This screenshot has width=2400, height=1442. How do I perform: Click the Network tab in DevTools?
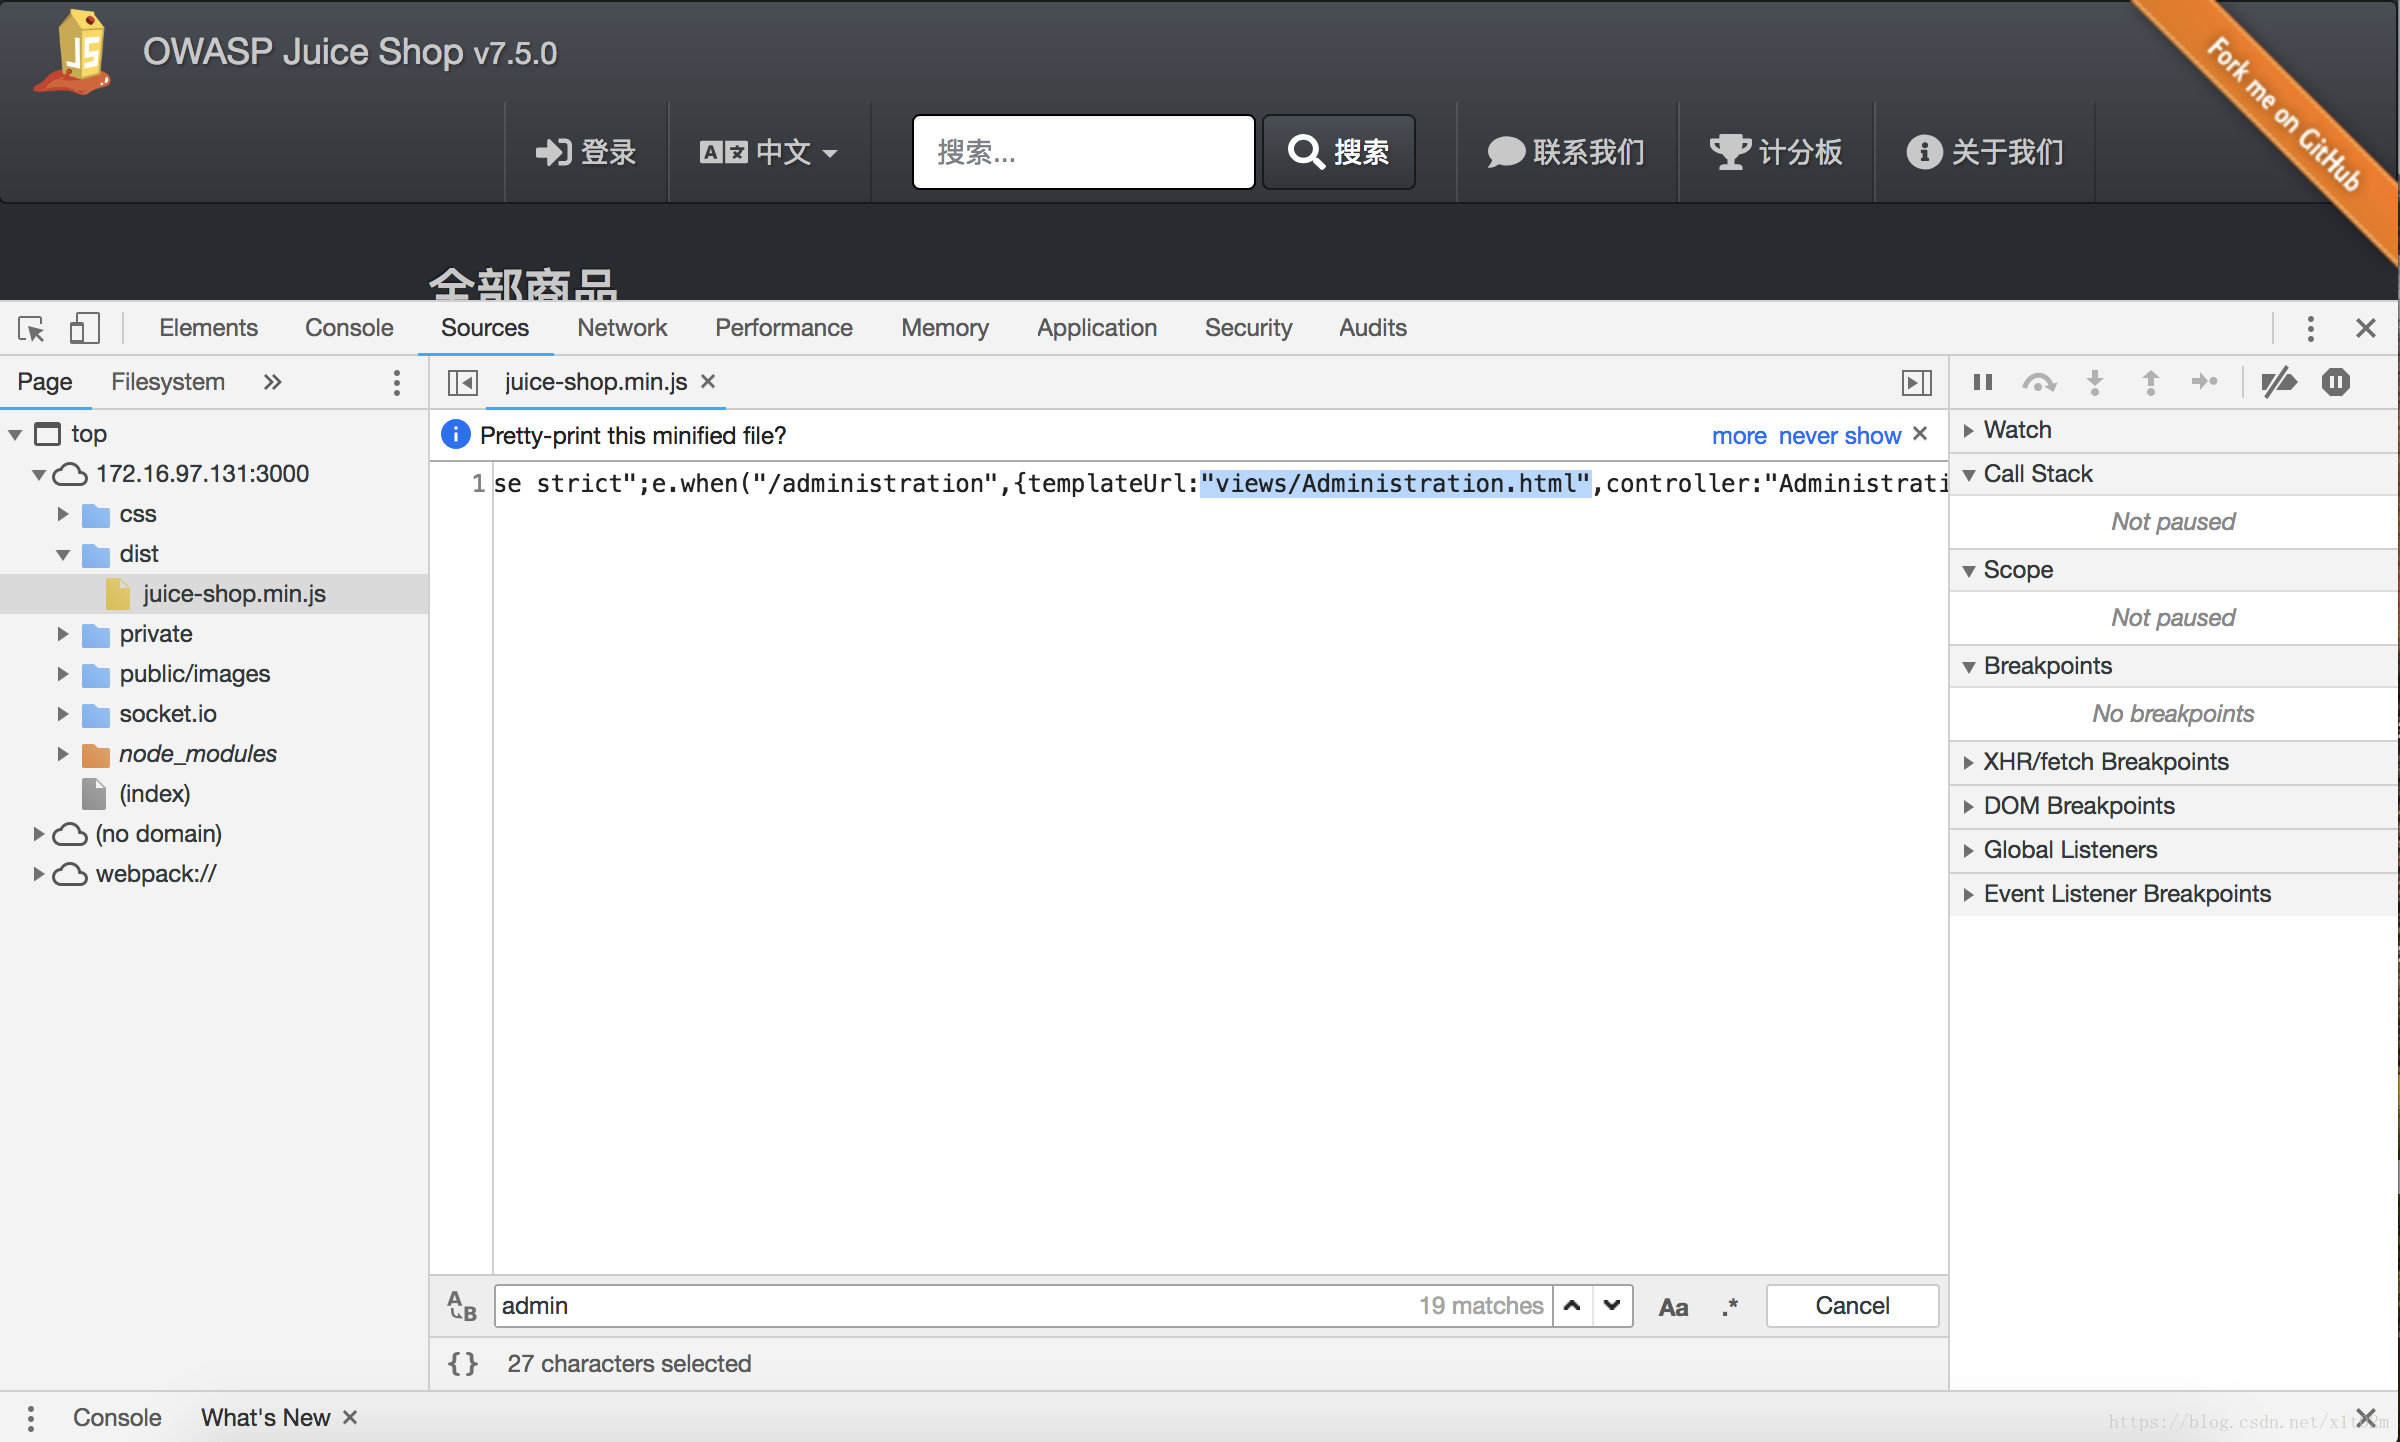pyautogui.click(x=622, y=326)
